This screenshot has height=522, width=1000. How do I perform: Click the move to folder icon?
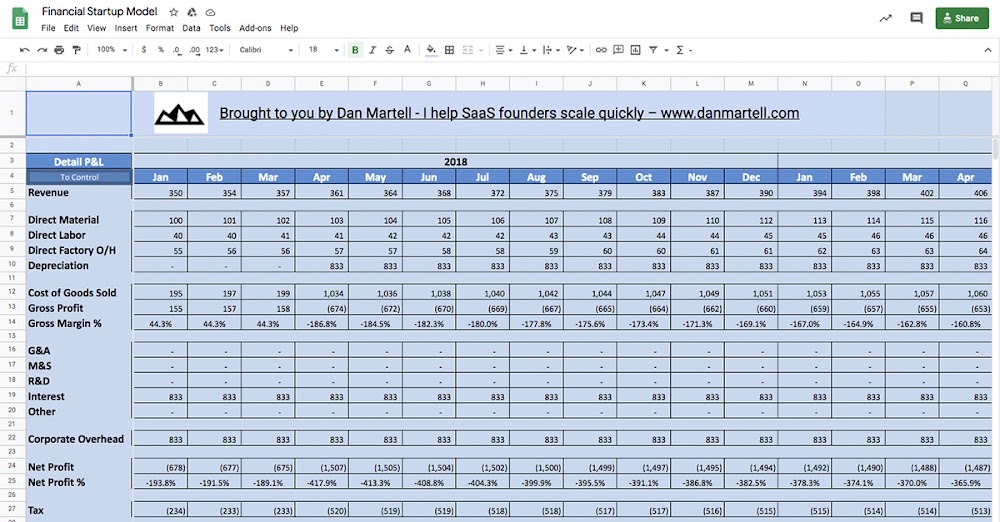(x=192, y=12)
